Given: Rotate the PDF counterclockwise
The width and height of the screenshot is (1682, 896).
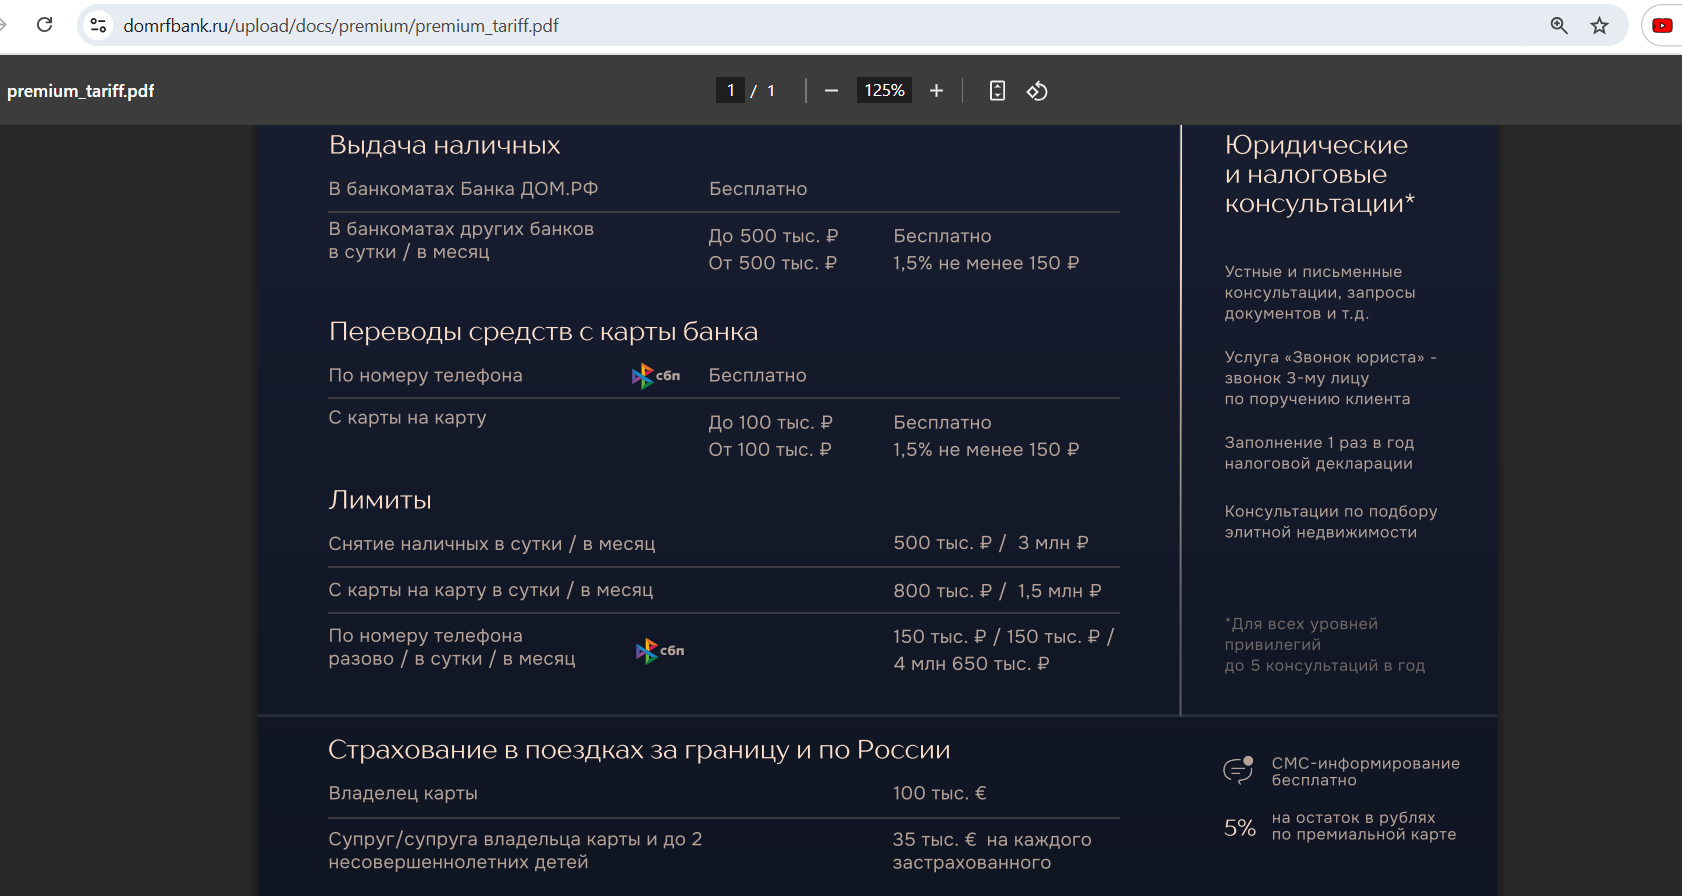Looking at the screenshot, I should [x=1037, y=91].
